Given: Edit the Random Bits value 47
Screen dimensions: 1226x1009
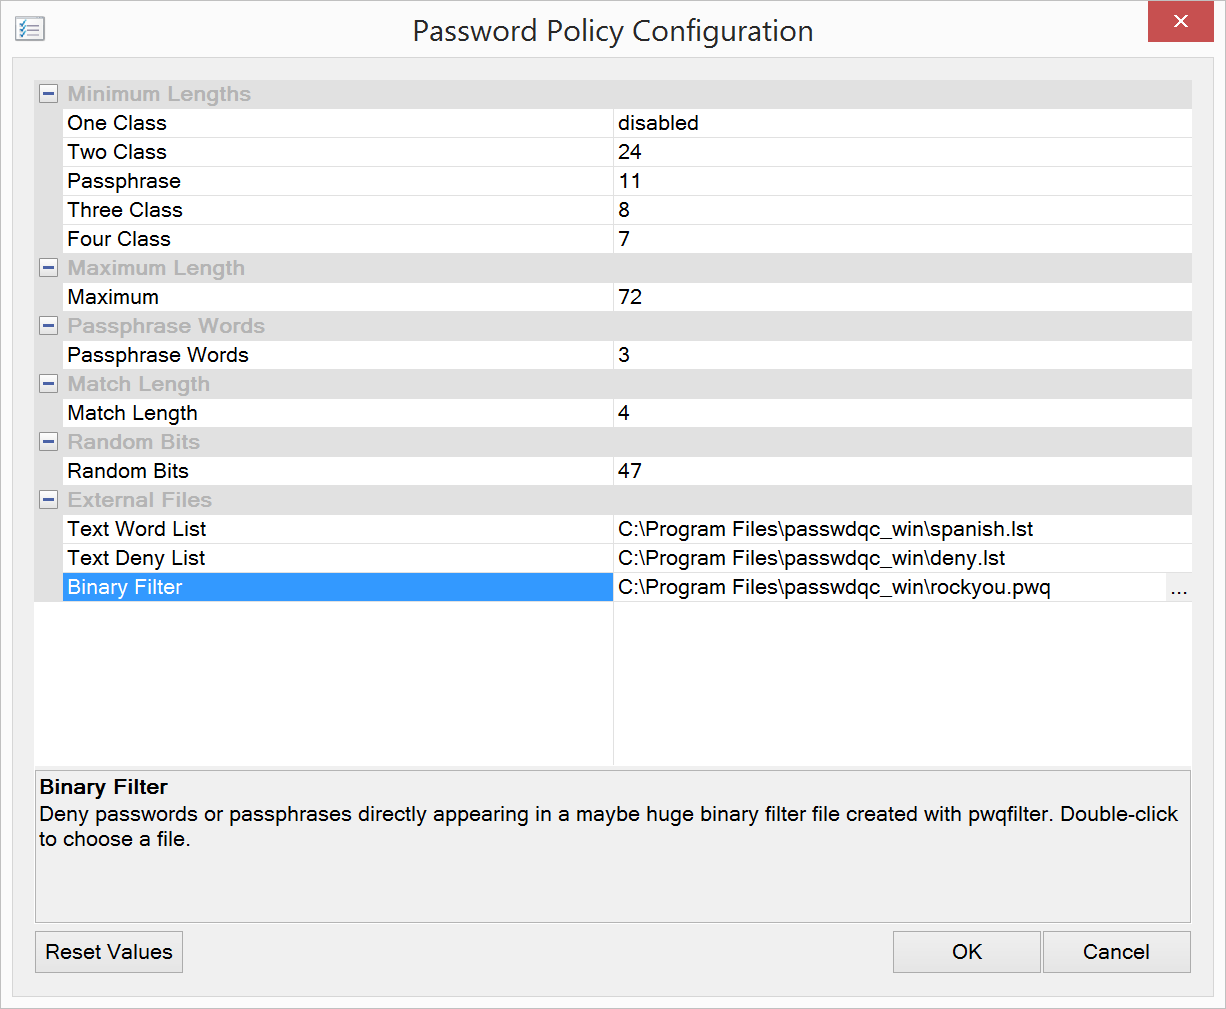Looking at the screenshot, I should [900, 471].
